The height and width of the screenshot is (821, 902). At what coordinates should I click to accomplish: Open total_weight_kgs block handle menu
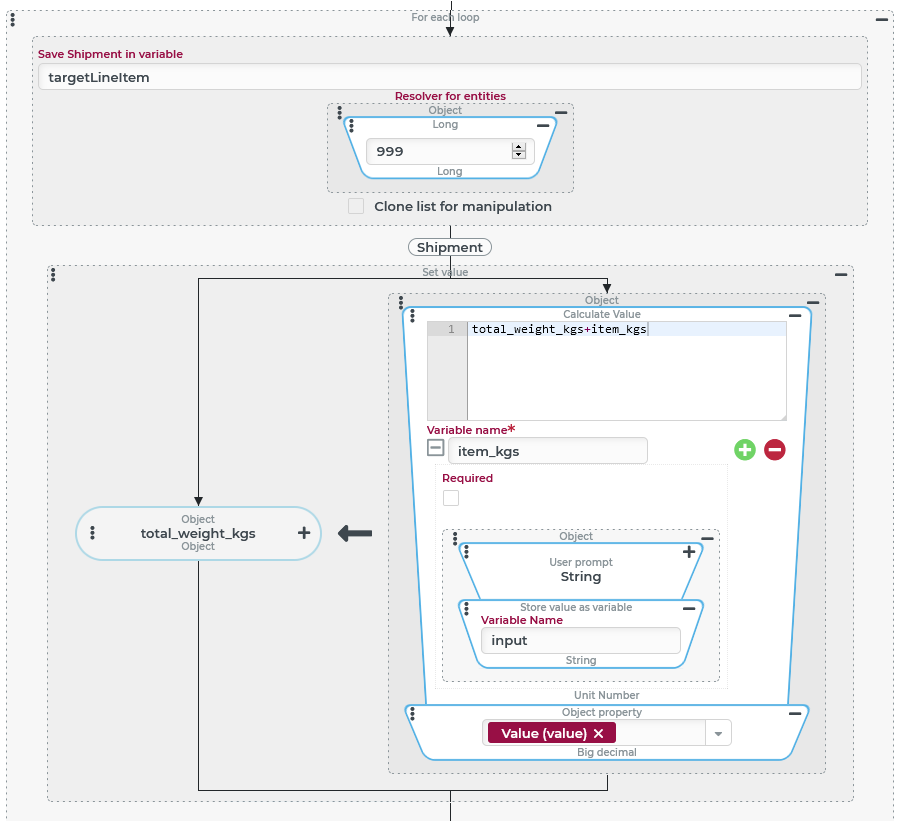(93, 533)
